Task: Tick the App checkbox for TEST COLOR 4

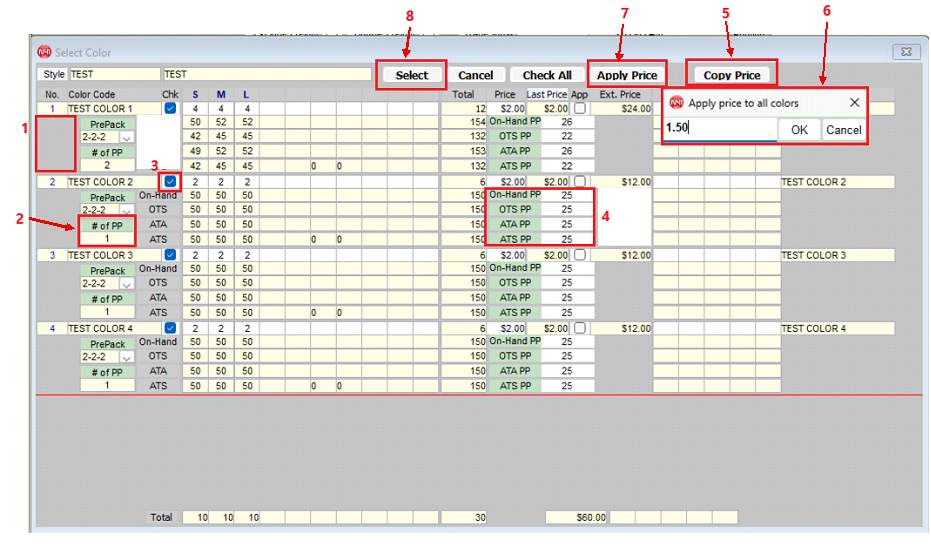Action: pos(580,328)
